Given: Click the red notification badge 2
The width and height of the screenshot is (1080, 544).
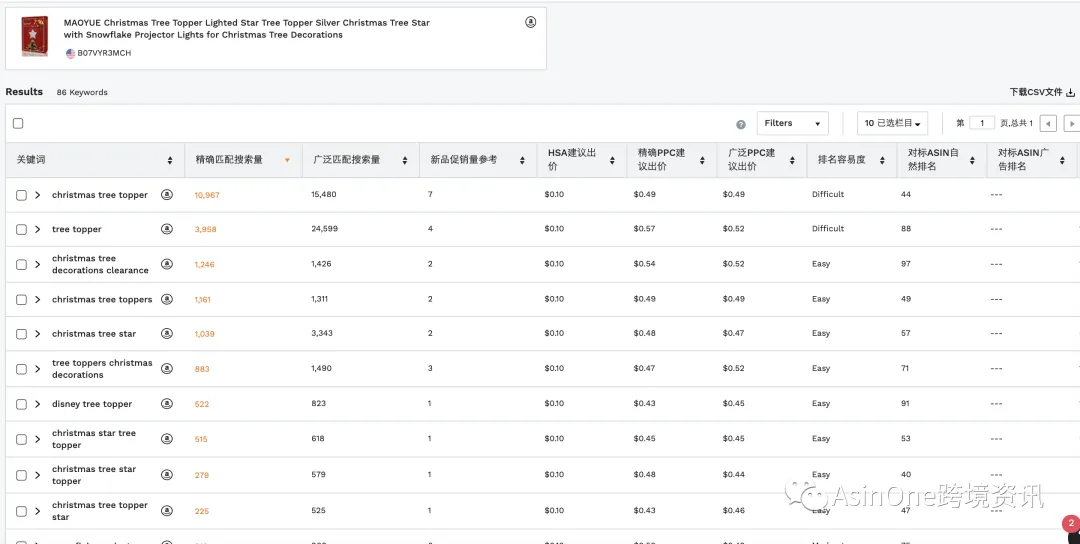Looking at the screenshot, I should coord(1070,523).
